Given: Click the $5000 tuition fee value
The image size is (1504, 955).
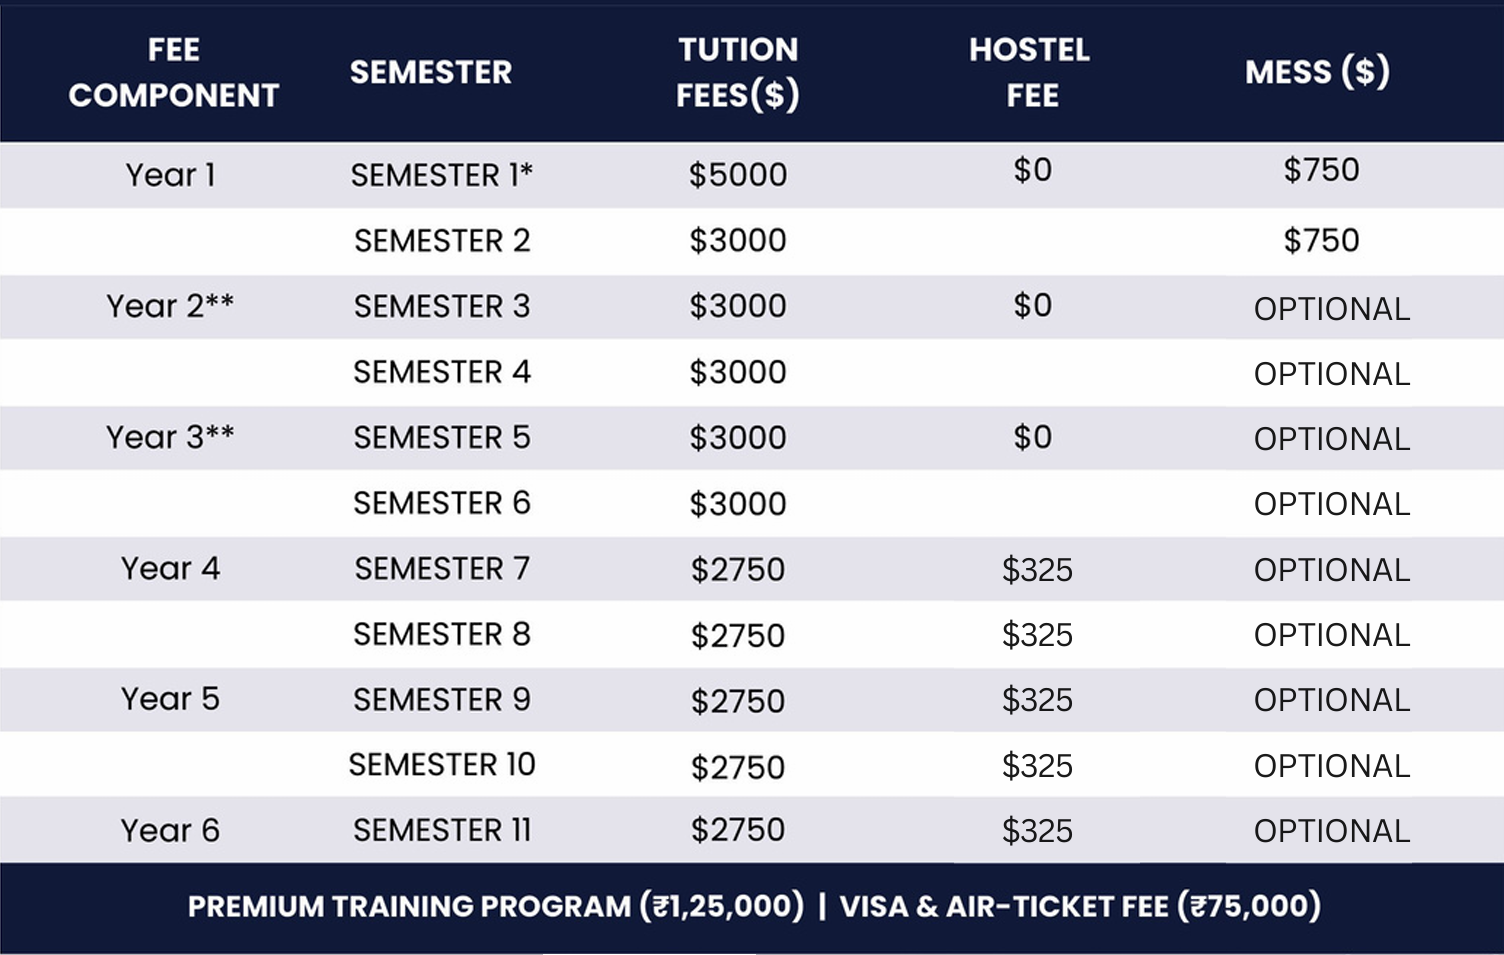Looking at the screenshot, I should coord(738,175).
